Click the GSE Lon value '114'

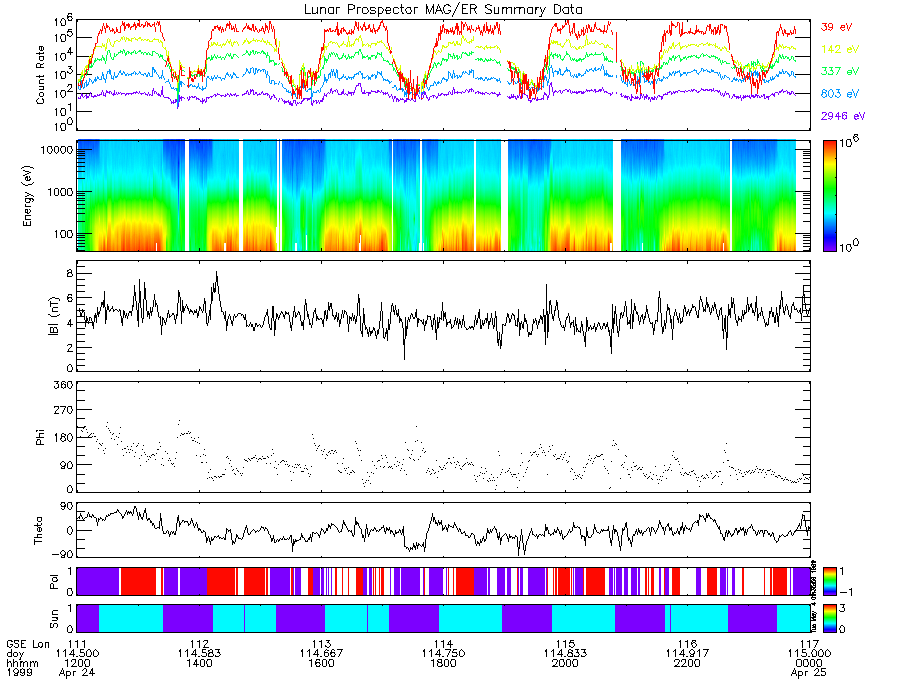[443, 644]
